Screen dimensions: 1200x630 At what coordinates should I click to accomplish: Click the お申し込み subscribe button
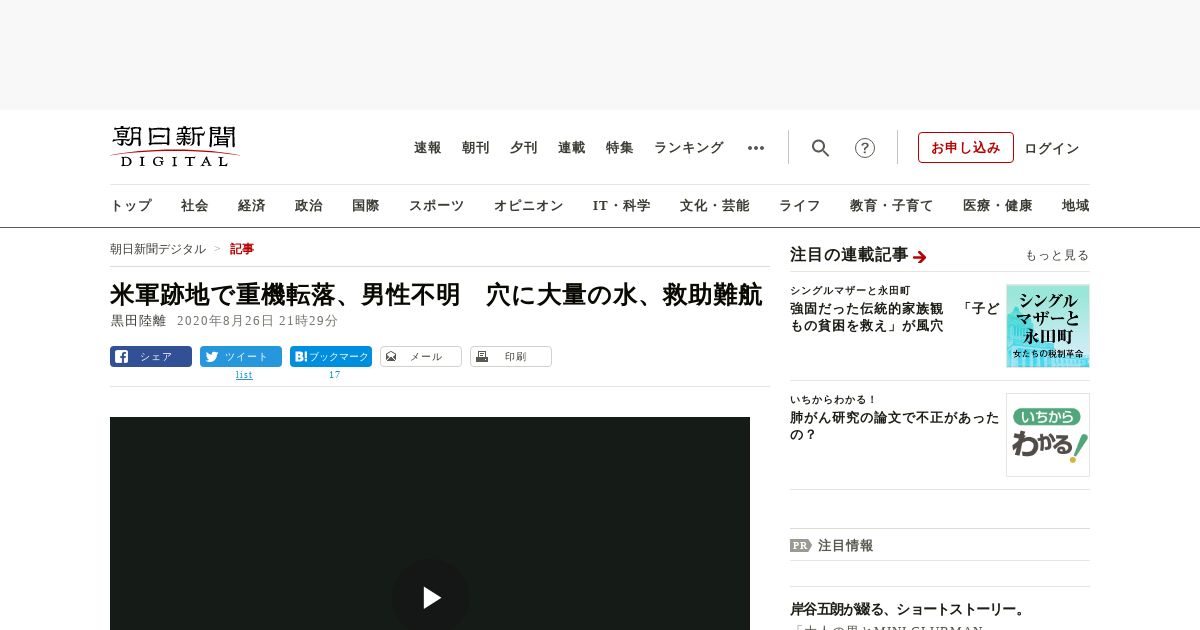[966, 148]
